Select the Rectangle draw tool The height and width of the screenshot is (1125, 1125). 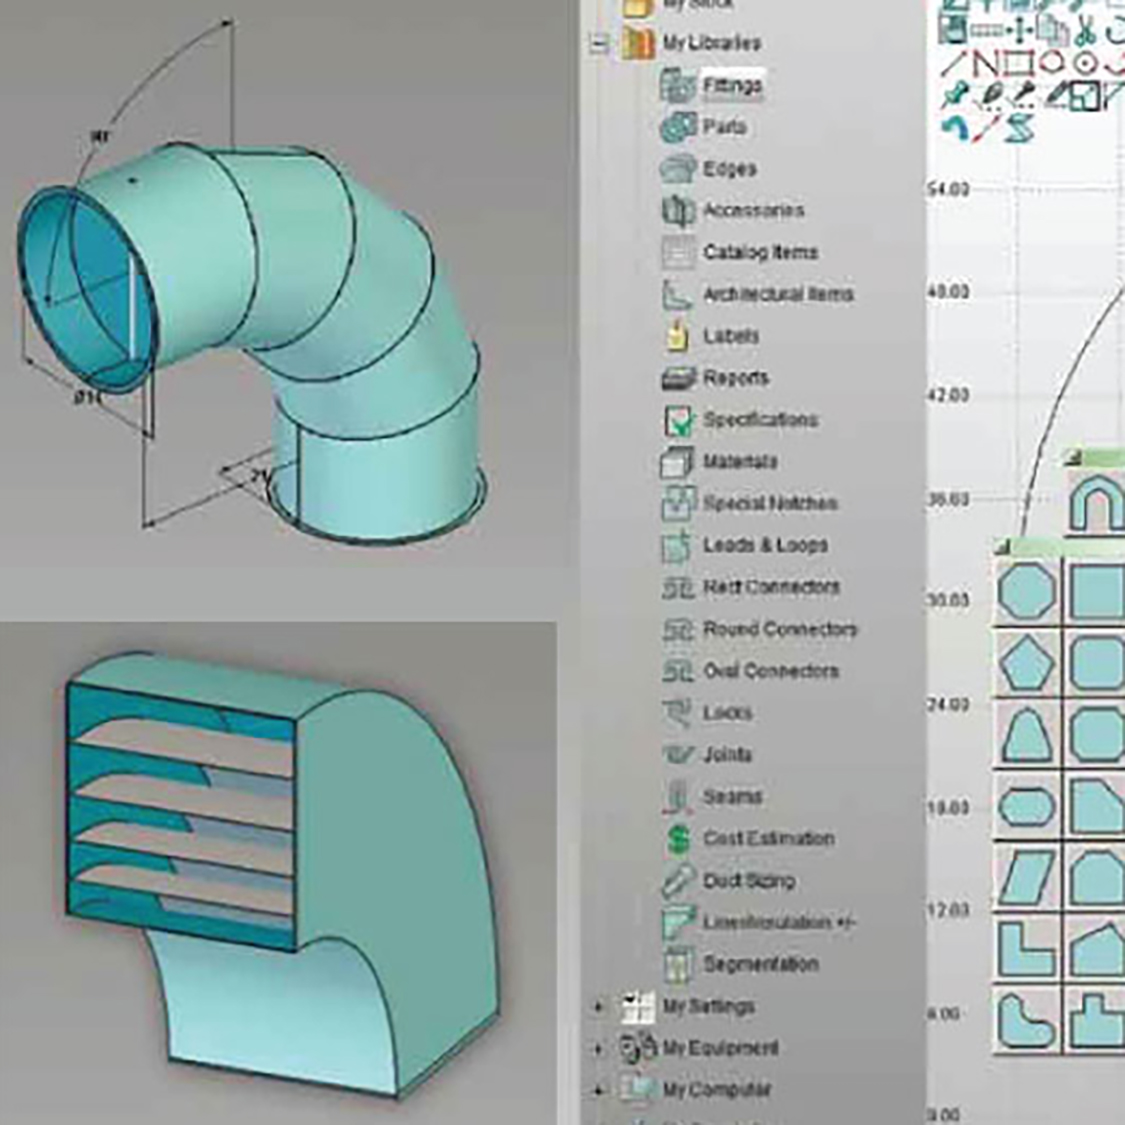(x=1019, y=65)
